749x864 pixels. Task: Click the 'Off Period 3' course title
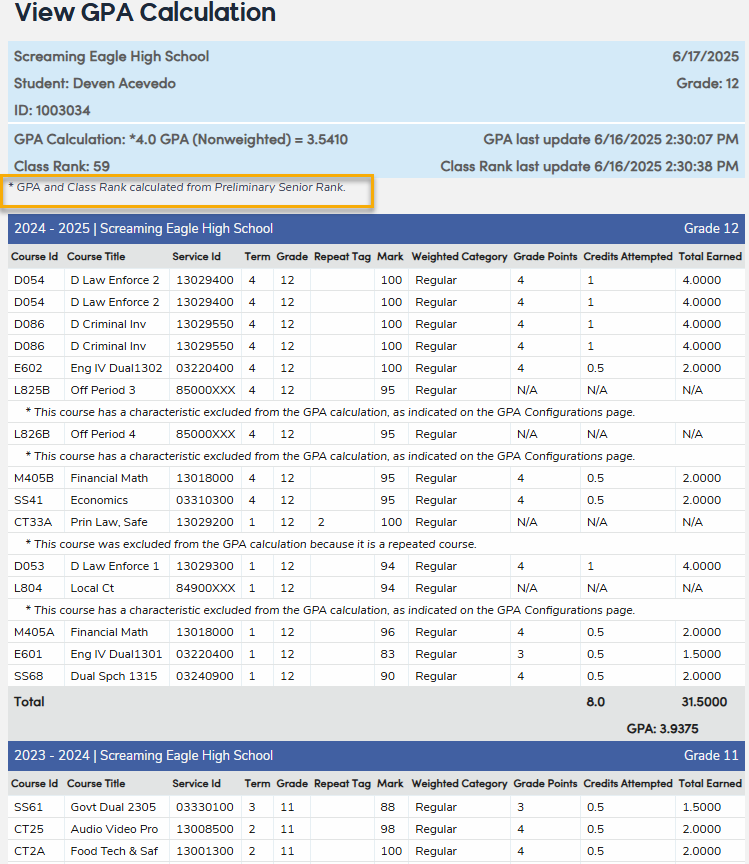click(x=103, y=390)
